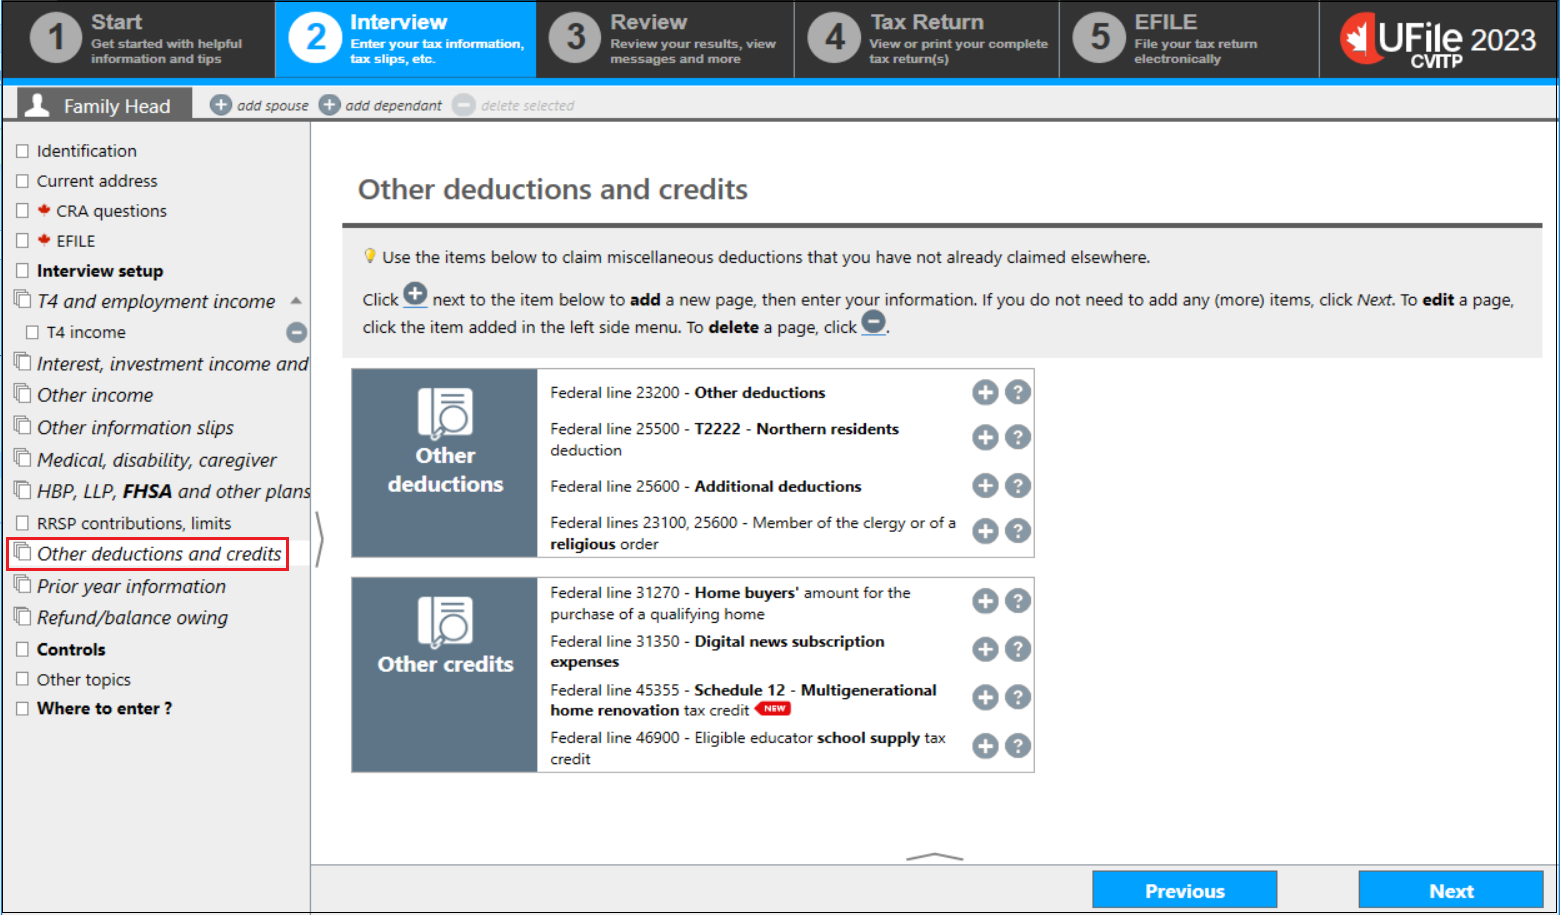Click the Family Head person icon

point(38,105)
